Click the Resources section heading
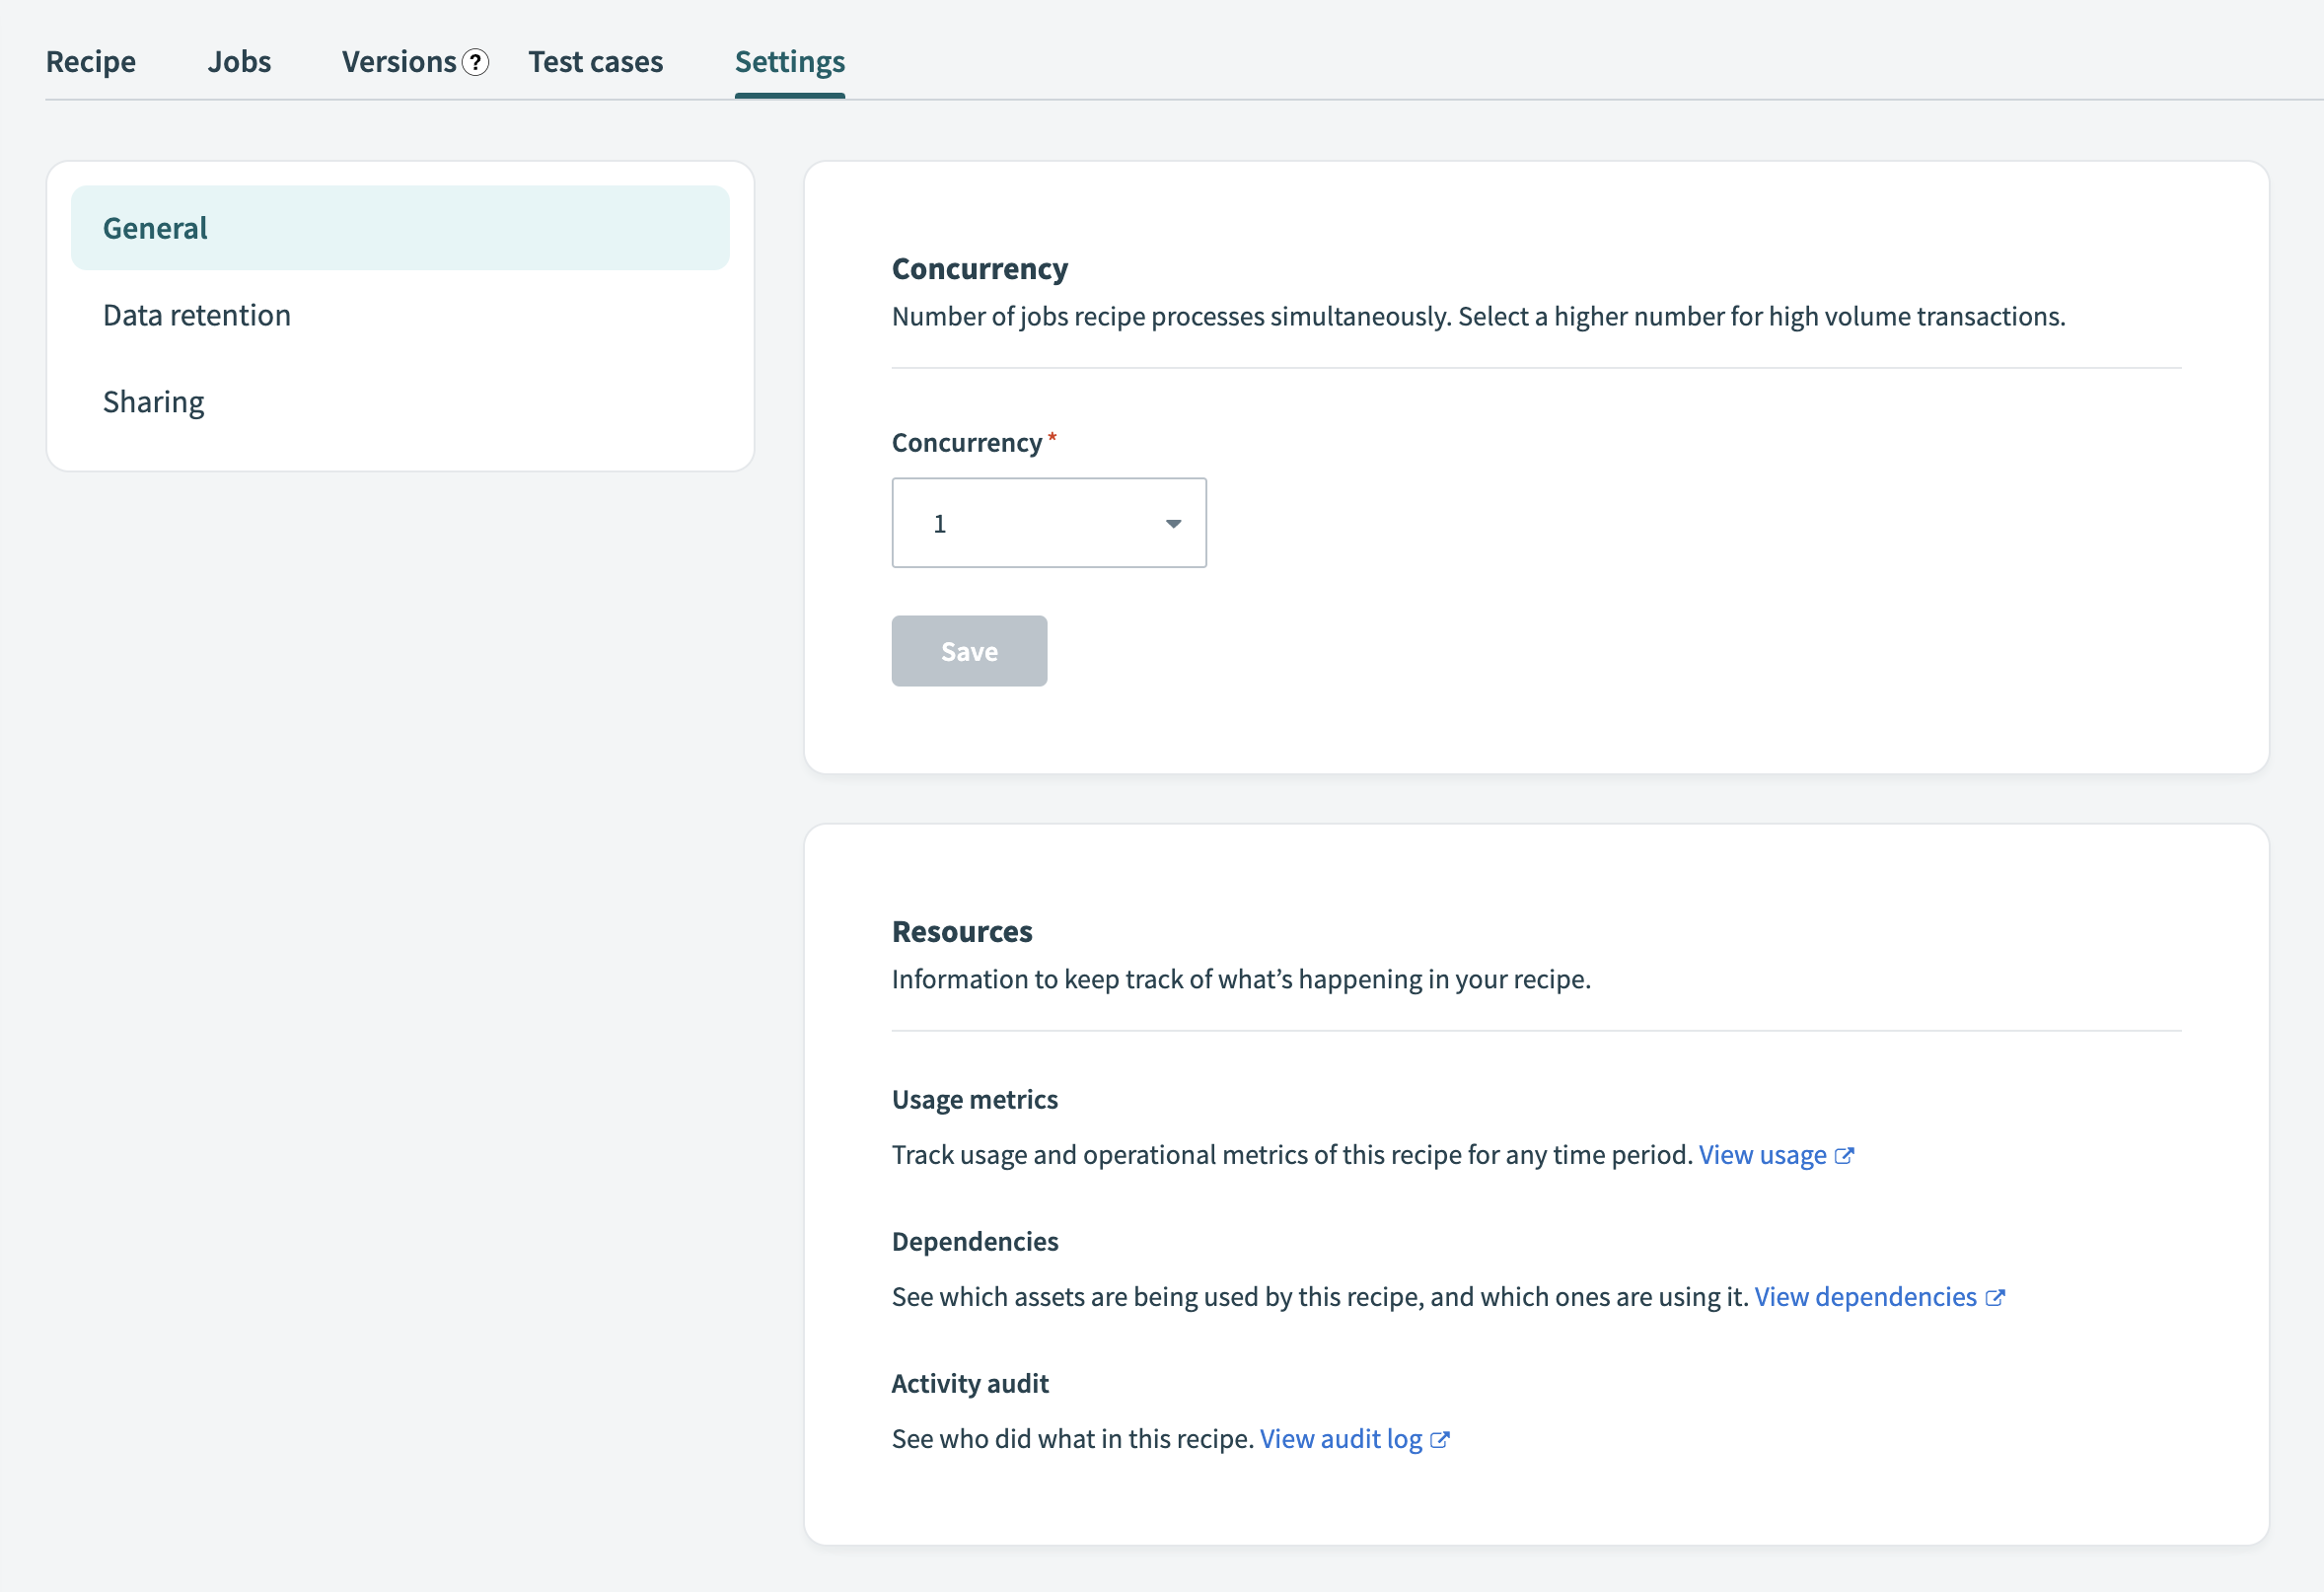Image resolution: width=2324 pixels, height=1592 pixels. (x=961, y=931)
